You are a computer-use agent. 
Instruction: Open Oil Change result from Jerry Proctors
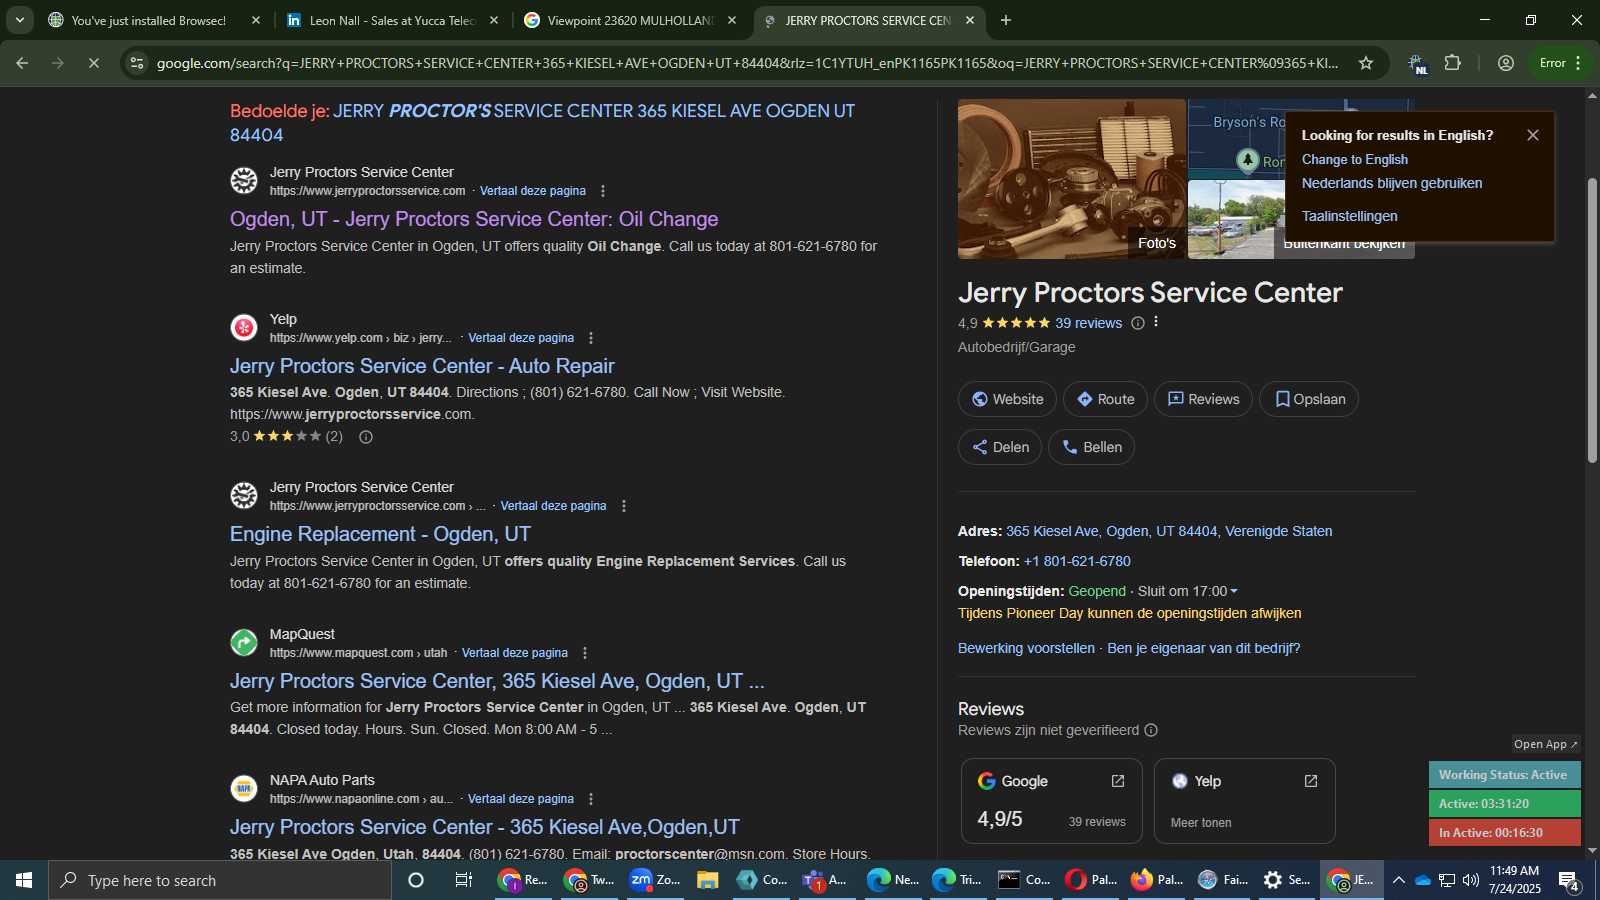point(474,219)
